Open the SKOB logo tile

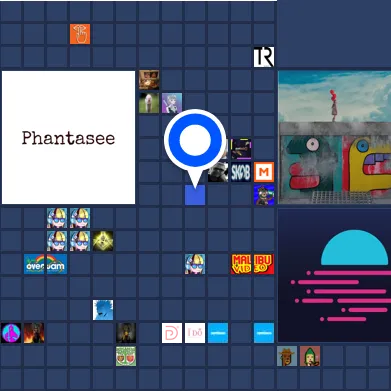[x=241, y=172]
